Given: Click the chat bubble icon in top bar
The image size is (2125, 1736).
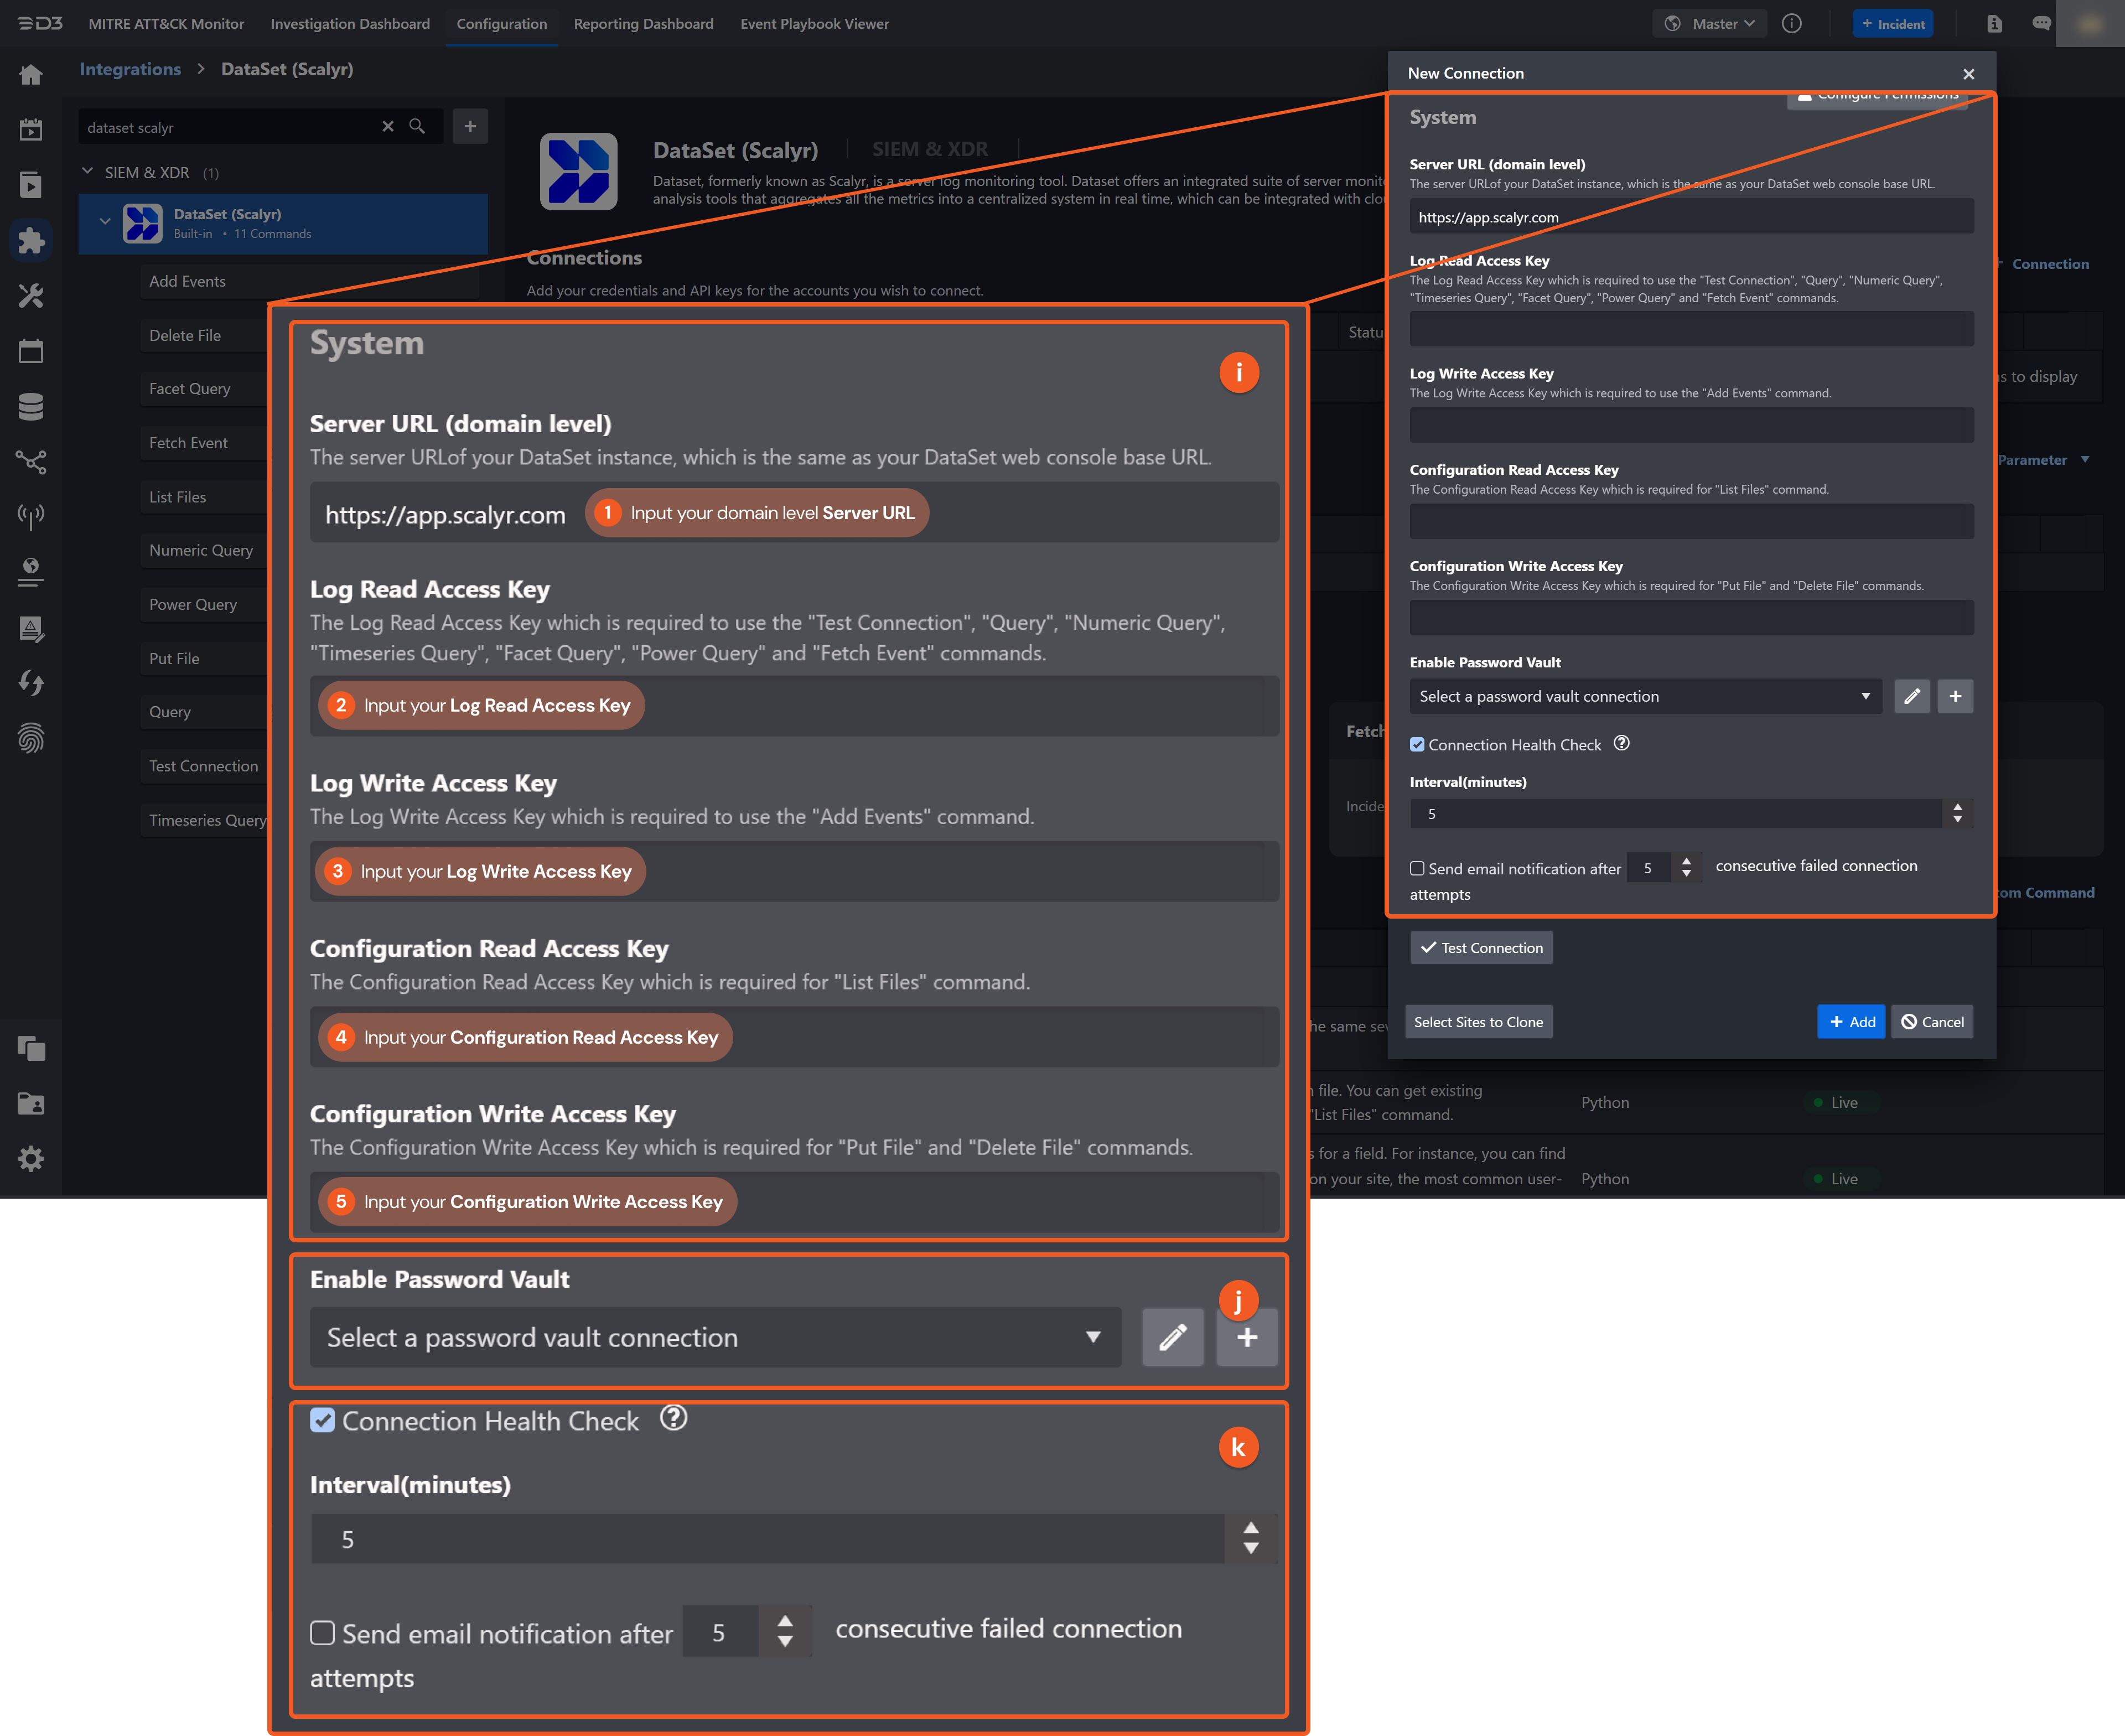Looking at the screenshot, I should click(2041, 23).
